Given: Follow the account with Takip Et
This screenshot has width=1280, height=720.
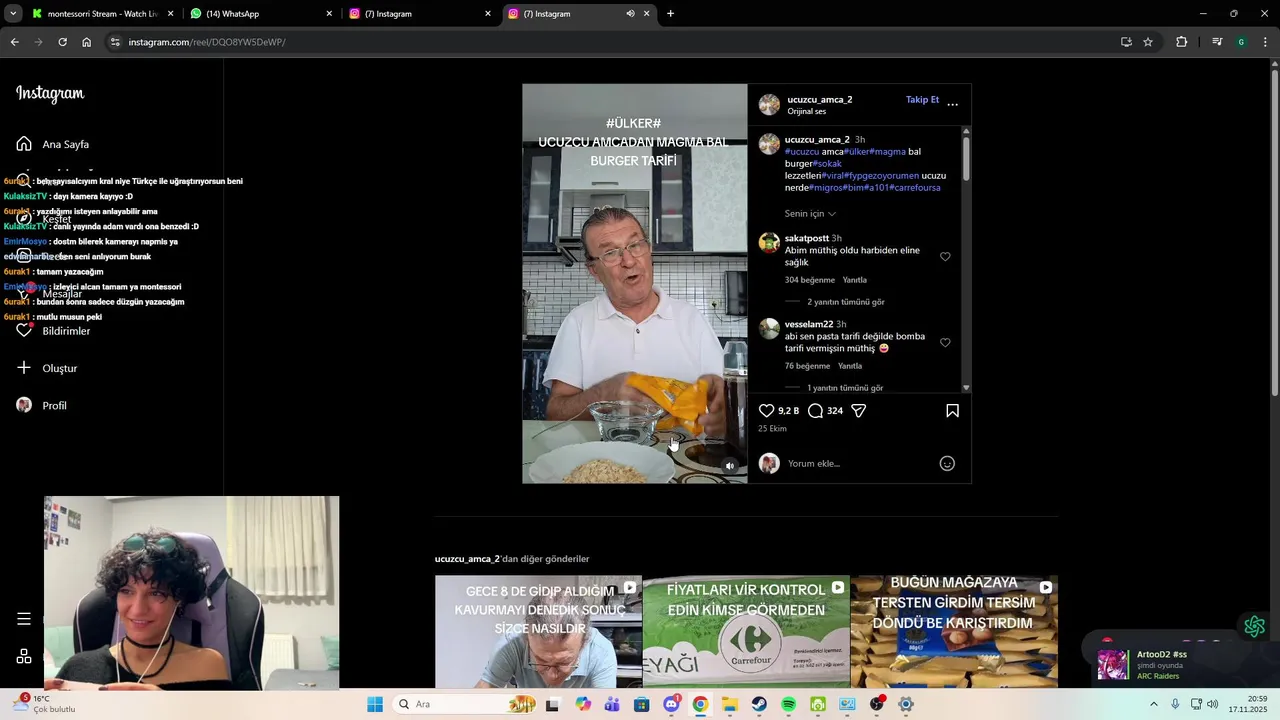Looking at the screenshot, I should 922,100.
